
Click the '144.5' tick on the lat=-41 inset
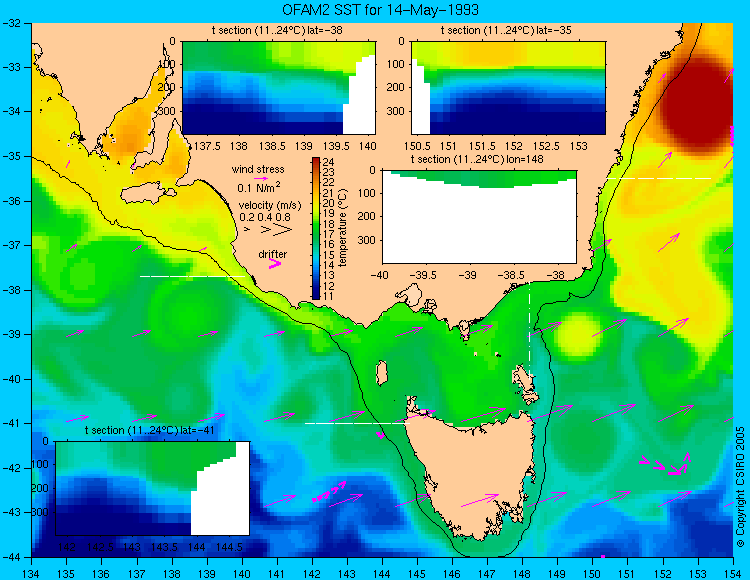point(230,547)
